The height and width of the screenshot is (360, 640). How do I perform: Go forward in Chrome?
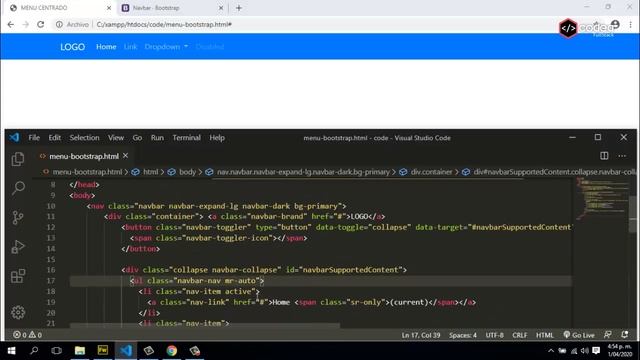click(25, 24)
